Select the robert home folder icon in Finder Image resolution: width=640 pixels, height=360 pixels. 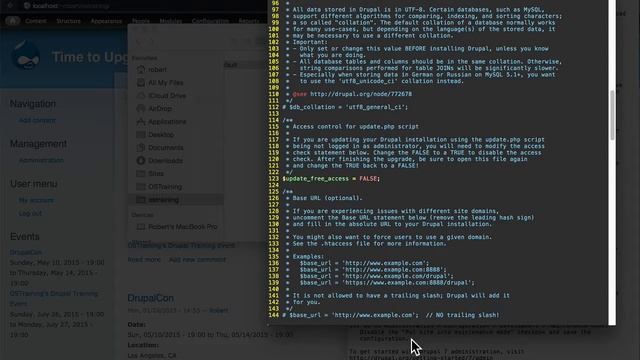[x=141, y=69]
